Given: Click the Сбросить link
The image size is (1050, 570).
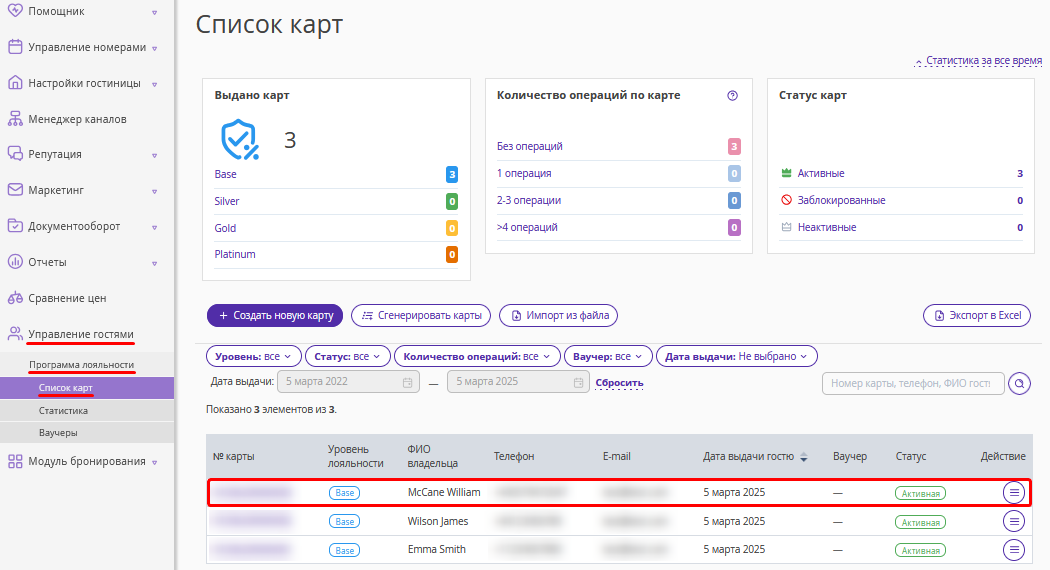Looking at the screenshot, I should pos(619,383).
